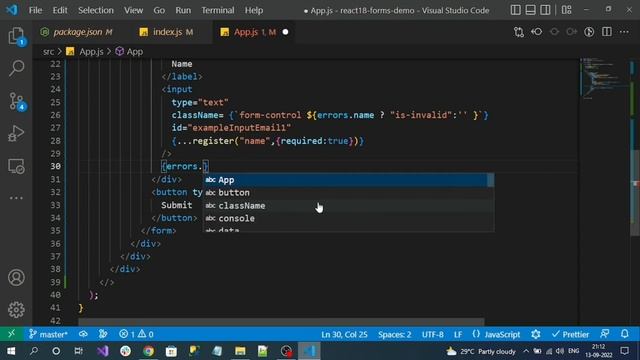Close the unsaved App.js tab dot

tap(285, 32)
